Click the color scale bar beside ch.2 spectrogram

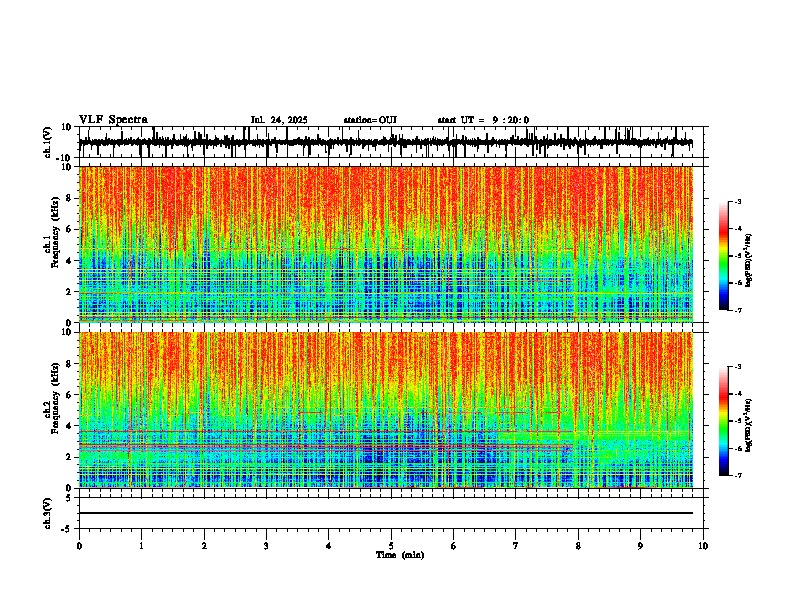coord(723,421)
